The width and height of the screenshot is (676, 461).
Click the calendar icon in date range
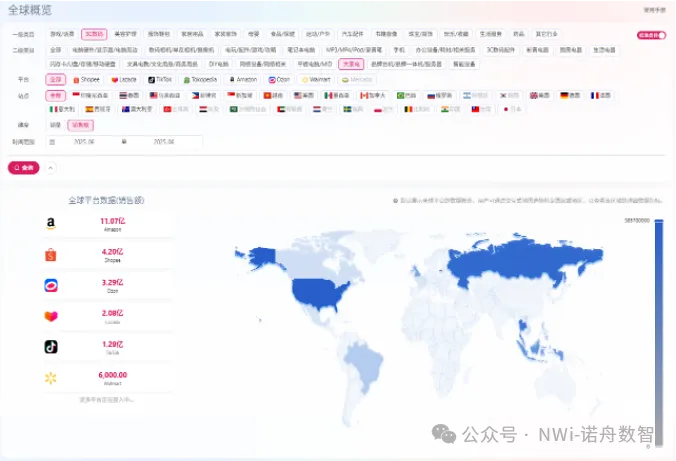click(x=53, y=142)
